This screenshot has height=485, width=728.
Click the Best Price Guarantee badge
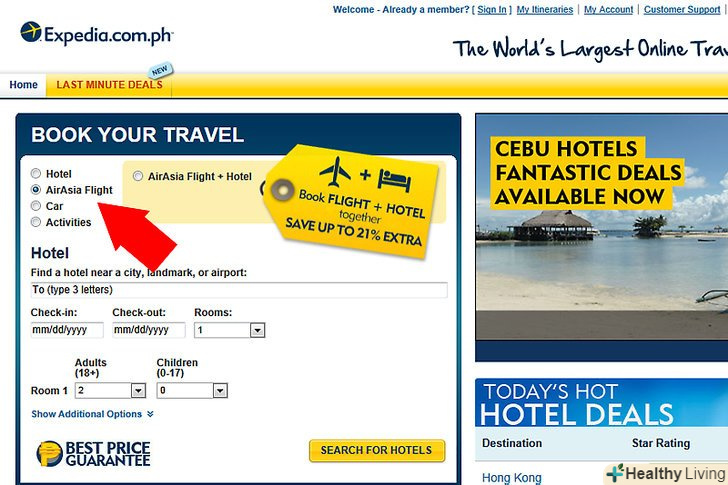pyautogui.click(x=93, y=453)
